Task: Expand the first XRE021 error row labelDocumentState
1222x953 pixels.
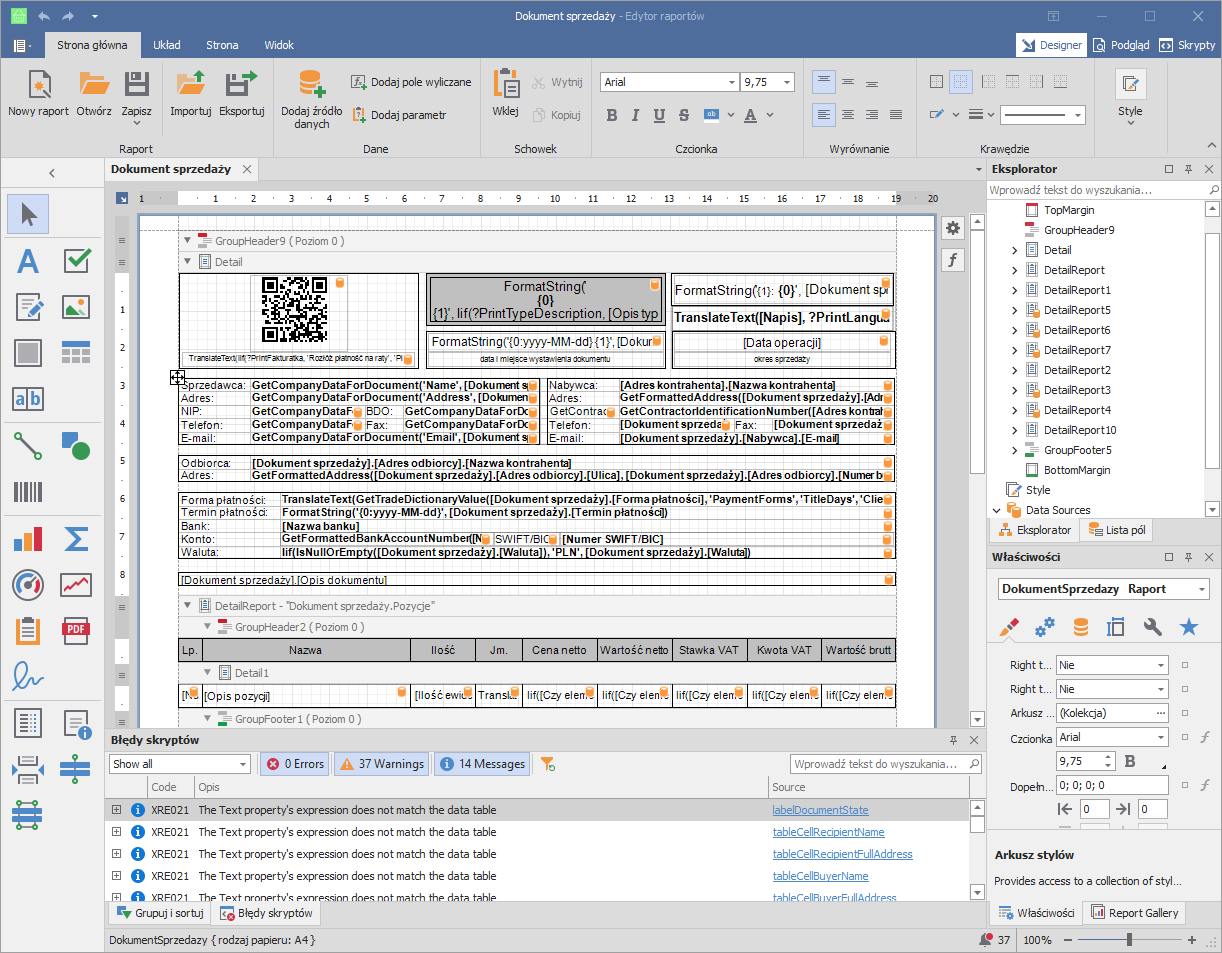Action: [x=117, y=810]
